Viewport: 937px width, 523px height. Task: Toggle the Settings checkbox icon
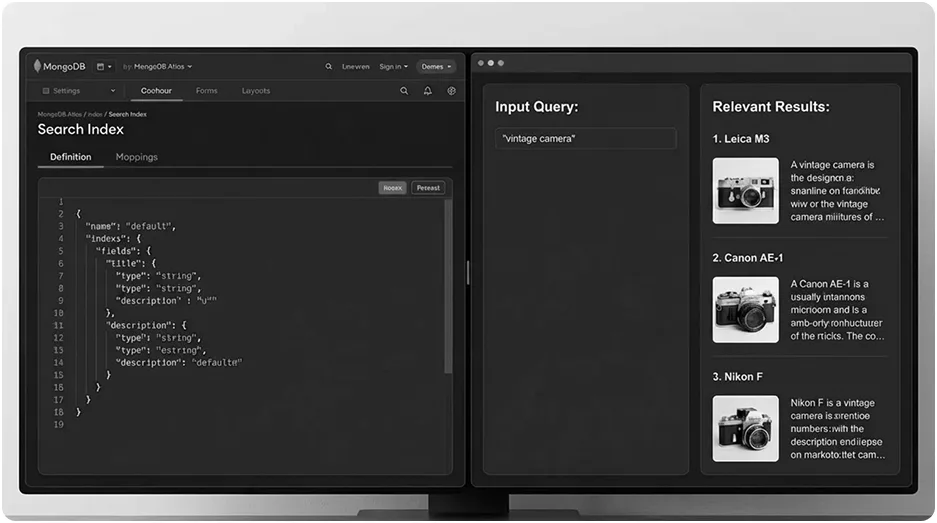pos(45,91)
